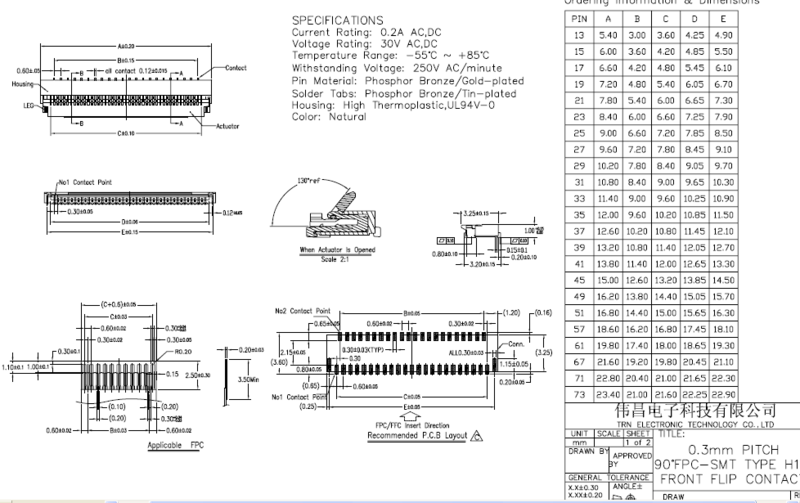Click the Scale 2:1 label
The height and width of the screenshot is (503, 800).
click(335, 259)
